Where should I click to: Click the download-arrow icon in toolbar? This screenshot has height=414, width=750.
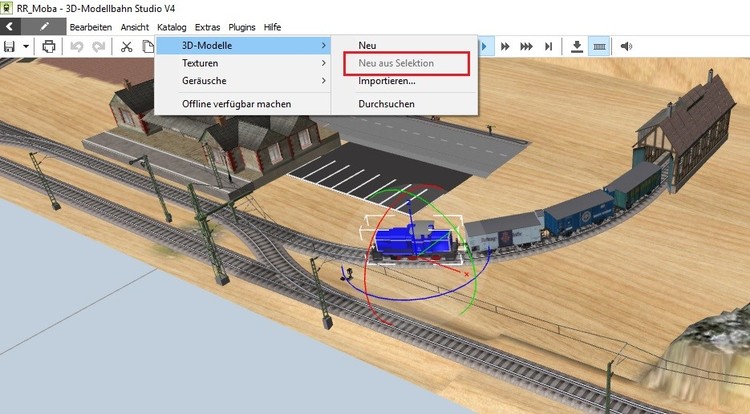tap(577, 46)
